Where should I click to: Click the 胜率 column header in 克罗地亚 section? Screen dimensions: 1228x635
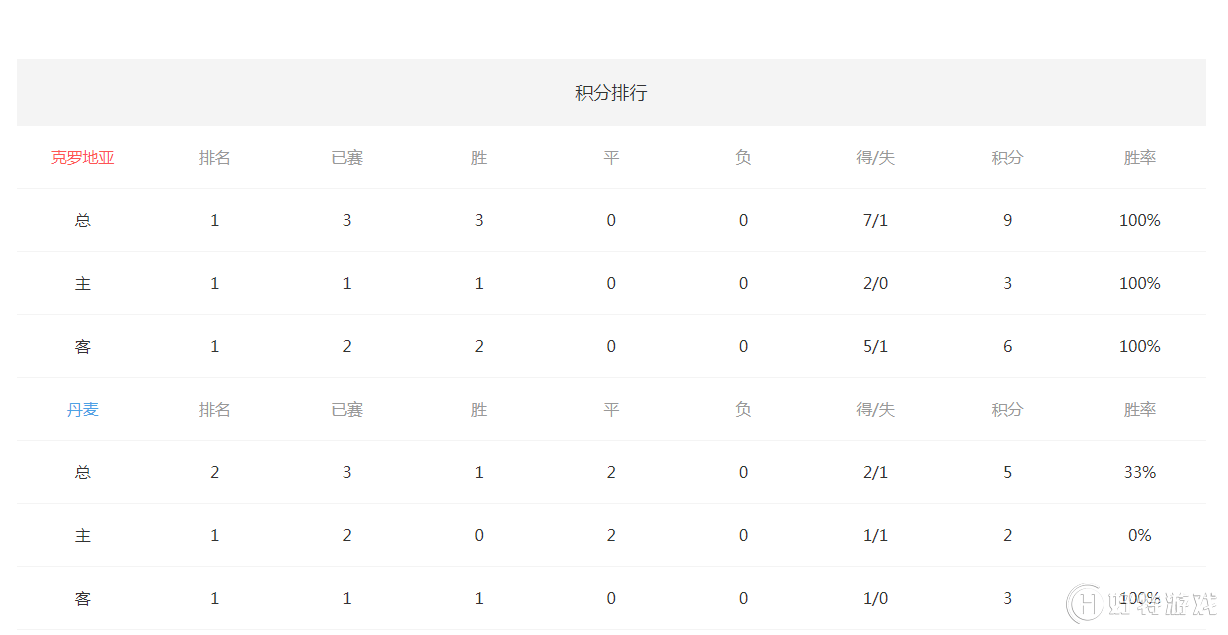click(x=1140, y=158)
